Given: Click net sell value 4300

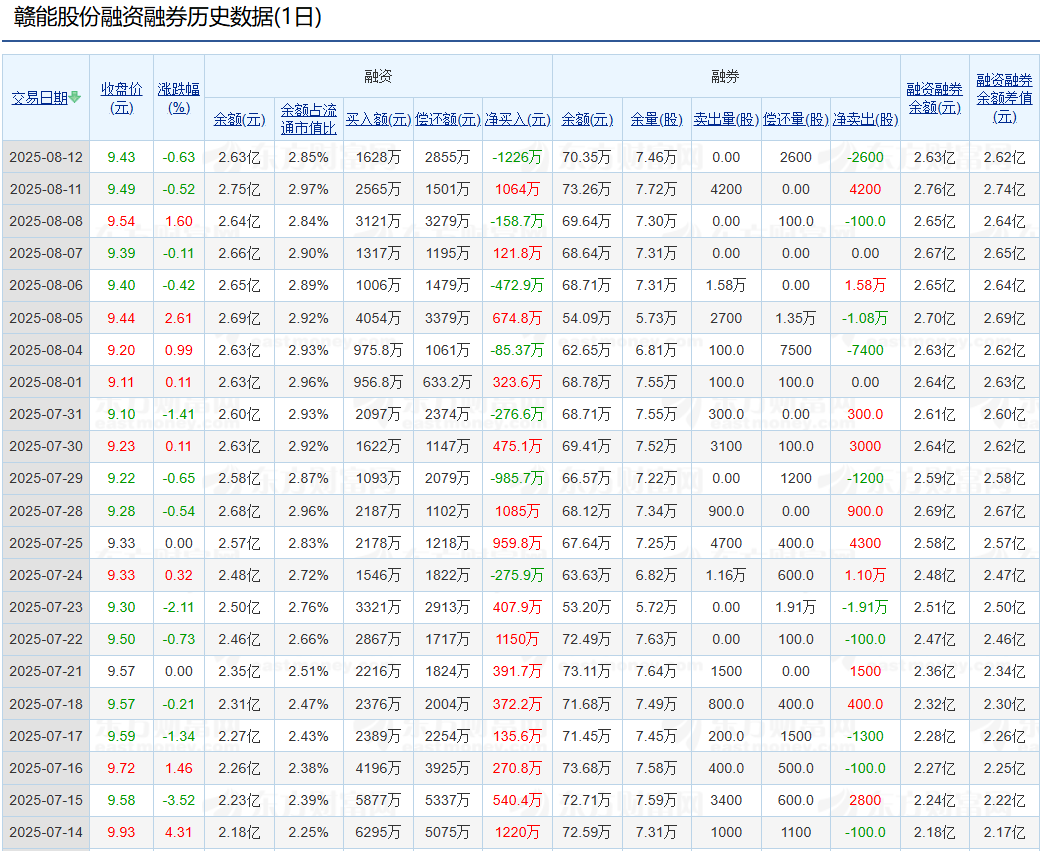Looking at the screenshot, I should click(866, 543).
